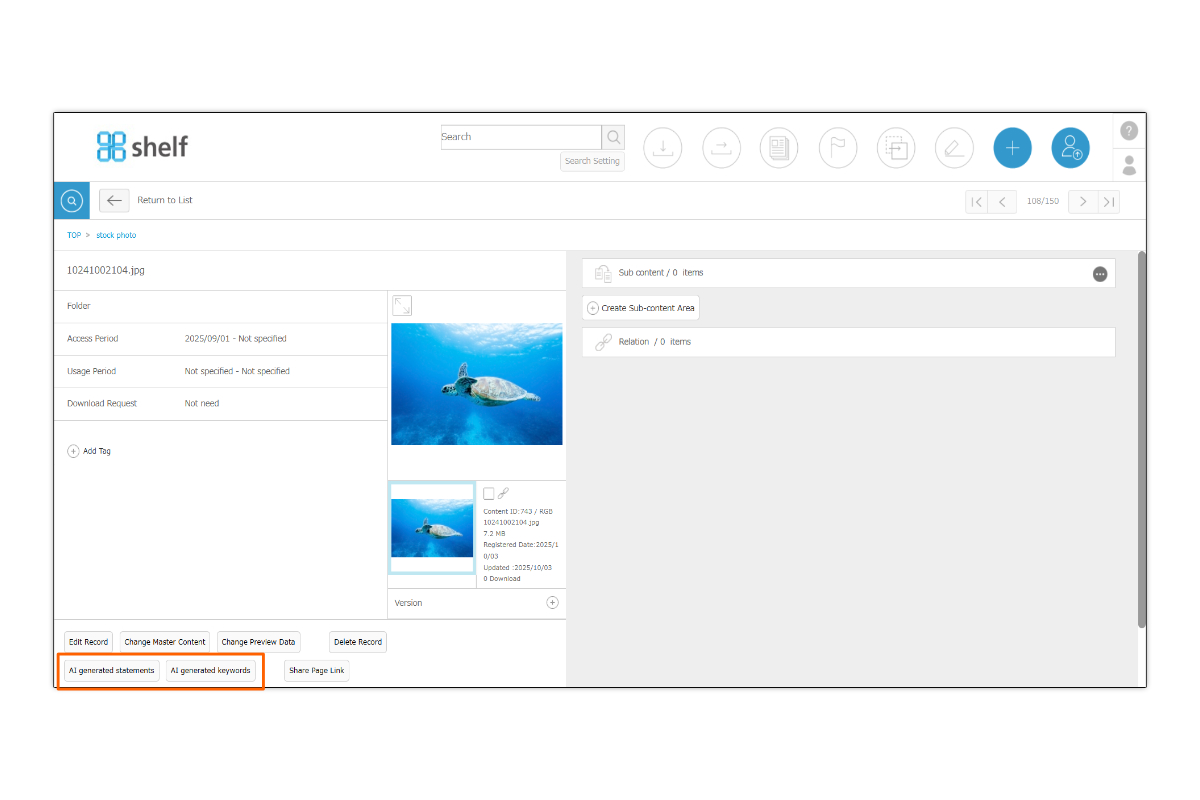1200x800 pixels.
Task: Click Add Tag plus button
Action: click(x=73, y=451)
